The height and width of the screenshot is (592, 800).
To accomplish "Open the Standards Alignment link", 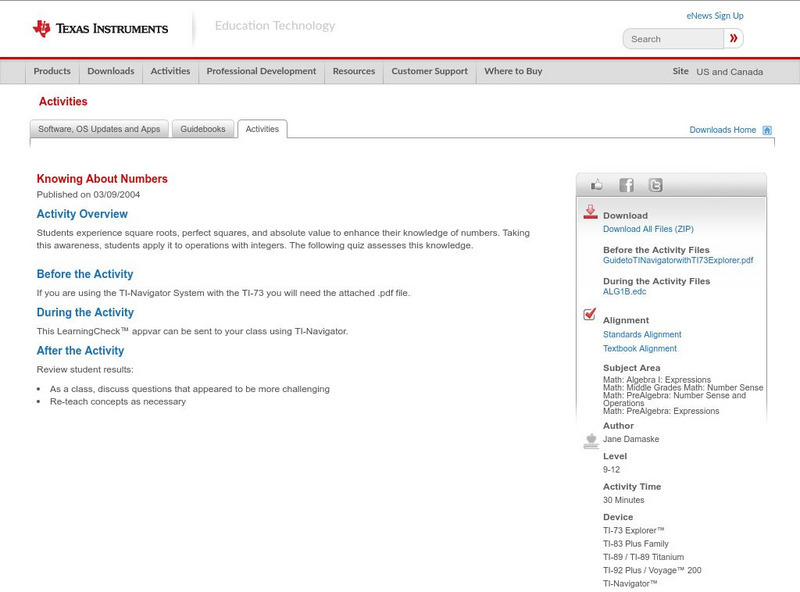I will 642,335.
